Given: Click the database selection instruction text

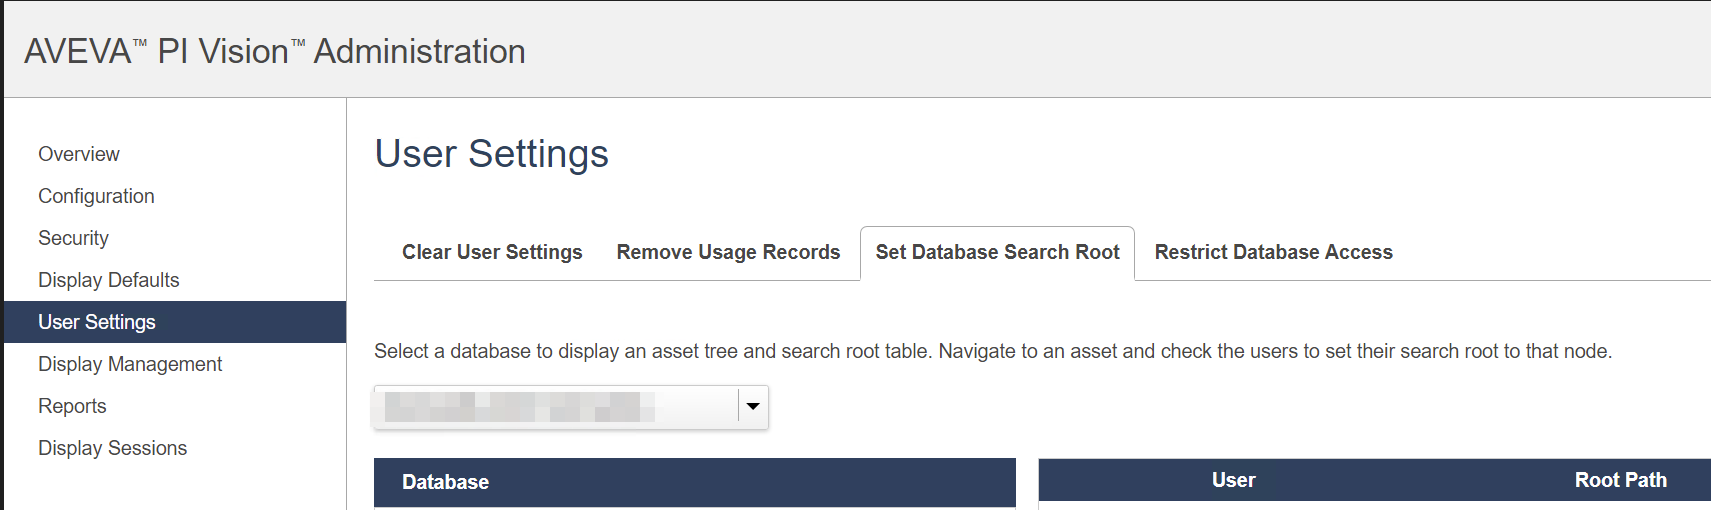Looking at the screenshot, I should tap(992, 351).
